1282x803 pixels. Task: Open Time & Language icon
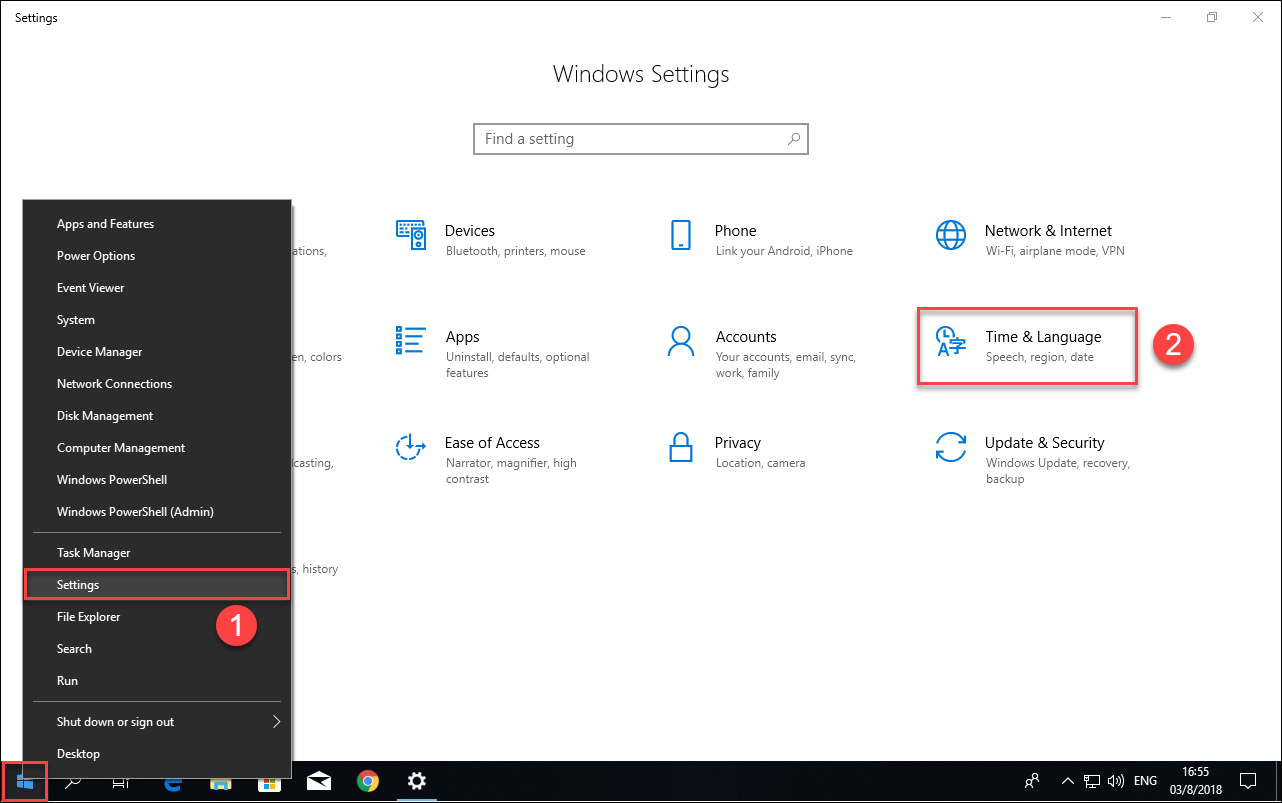(951, 341)
